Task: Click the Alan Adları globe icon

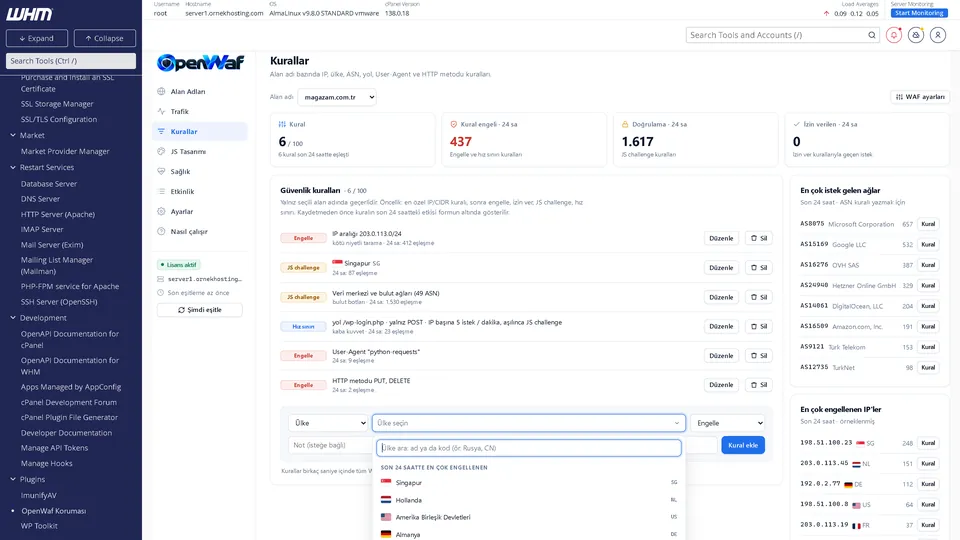Action: 161,91
